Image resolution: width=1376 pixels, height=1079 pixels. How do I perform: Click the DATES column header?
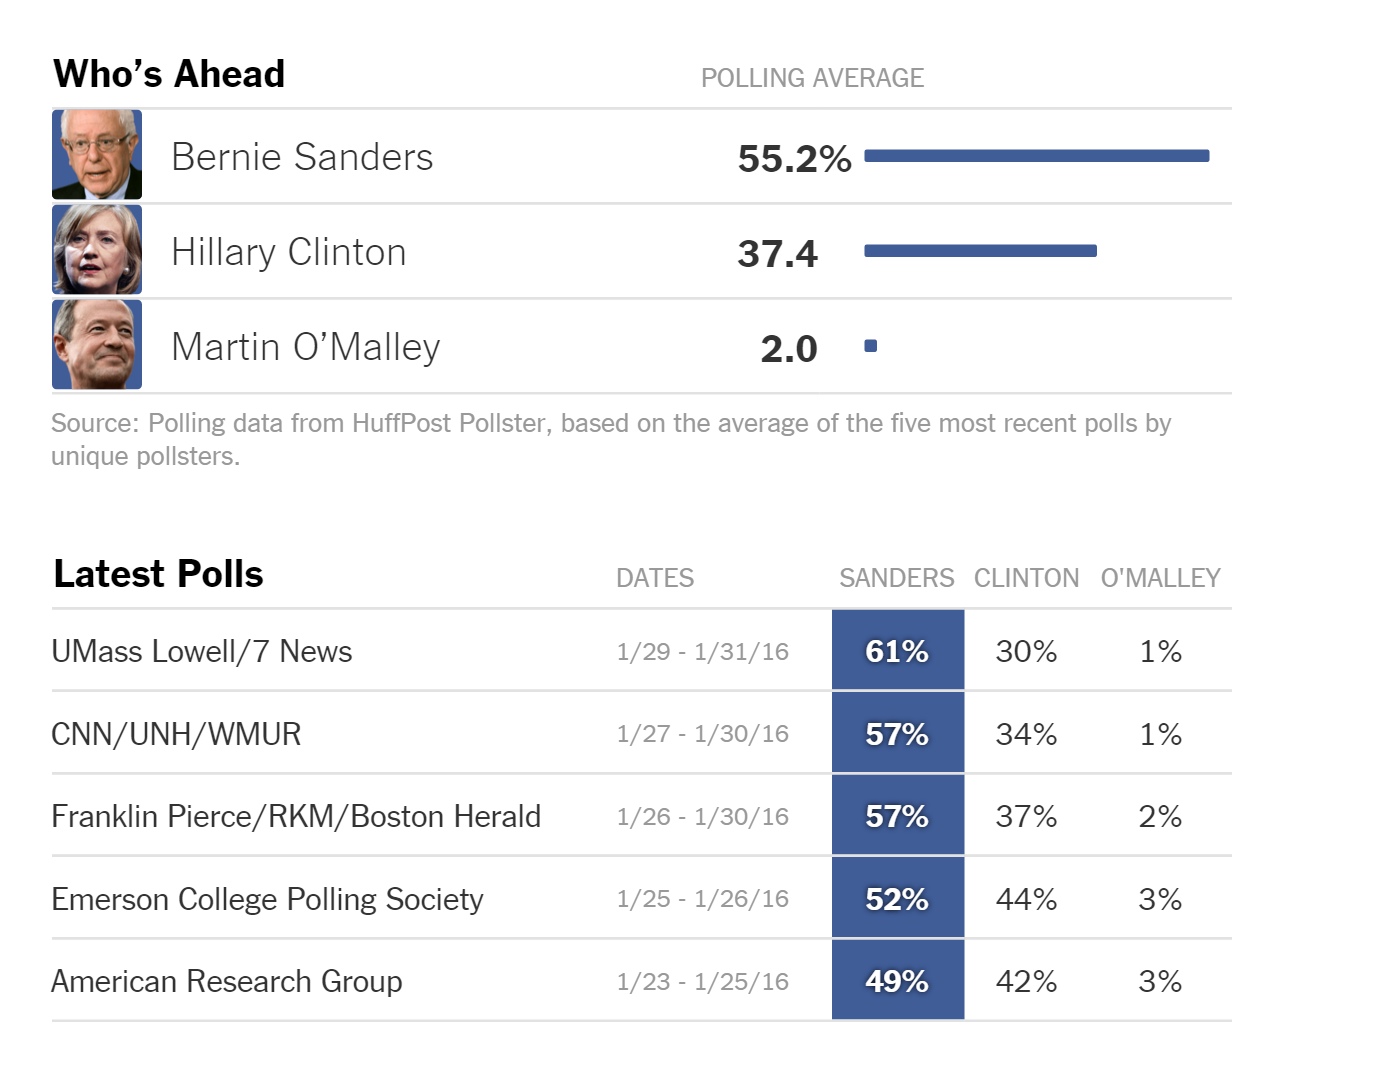[x=655, y=578]
